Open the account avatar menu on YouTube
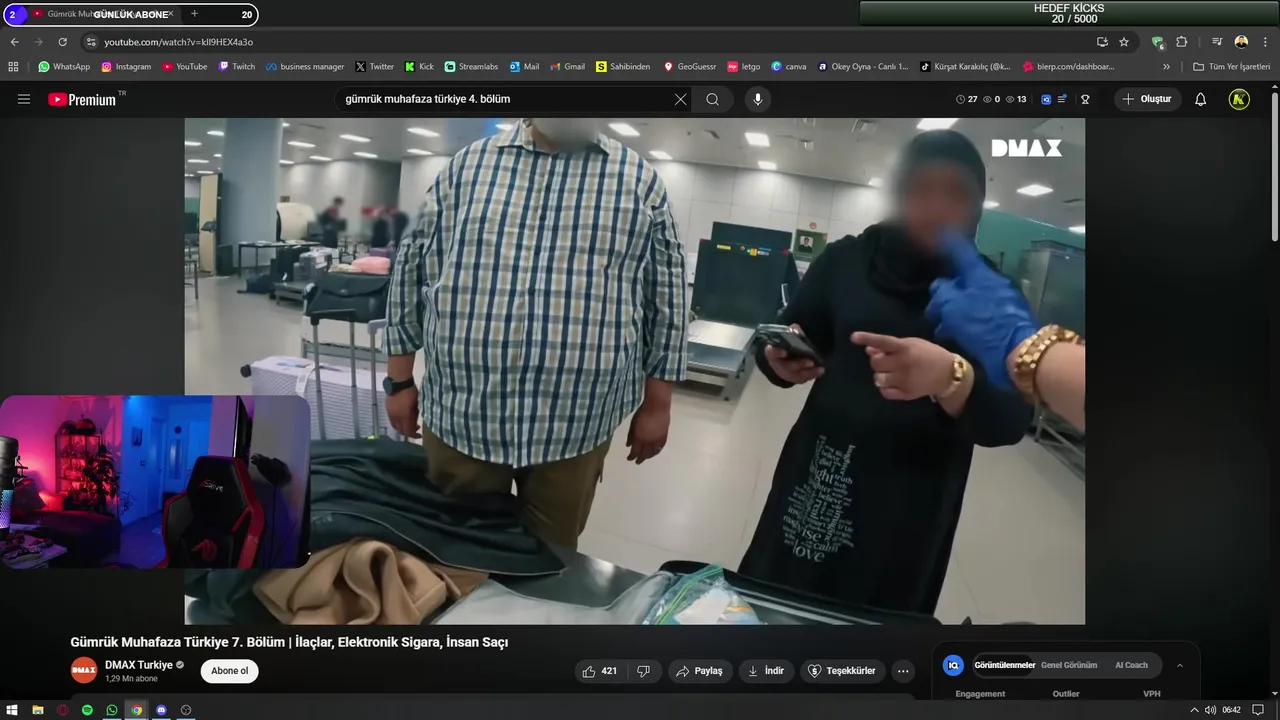1280x720 pixels. 1239,99
